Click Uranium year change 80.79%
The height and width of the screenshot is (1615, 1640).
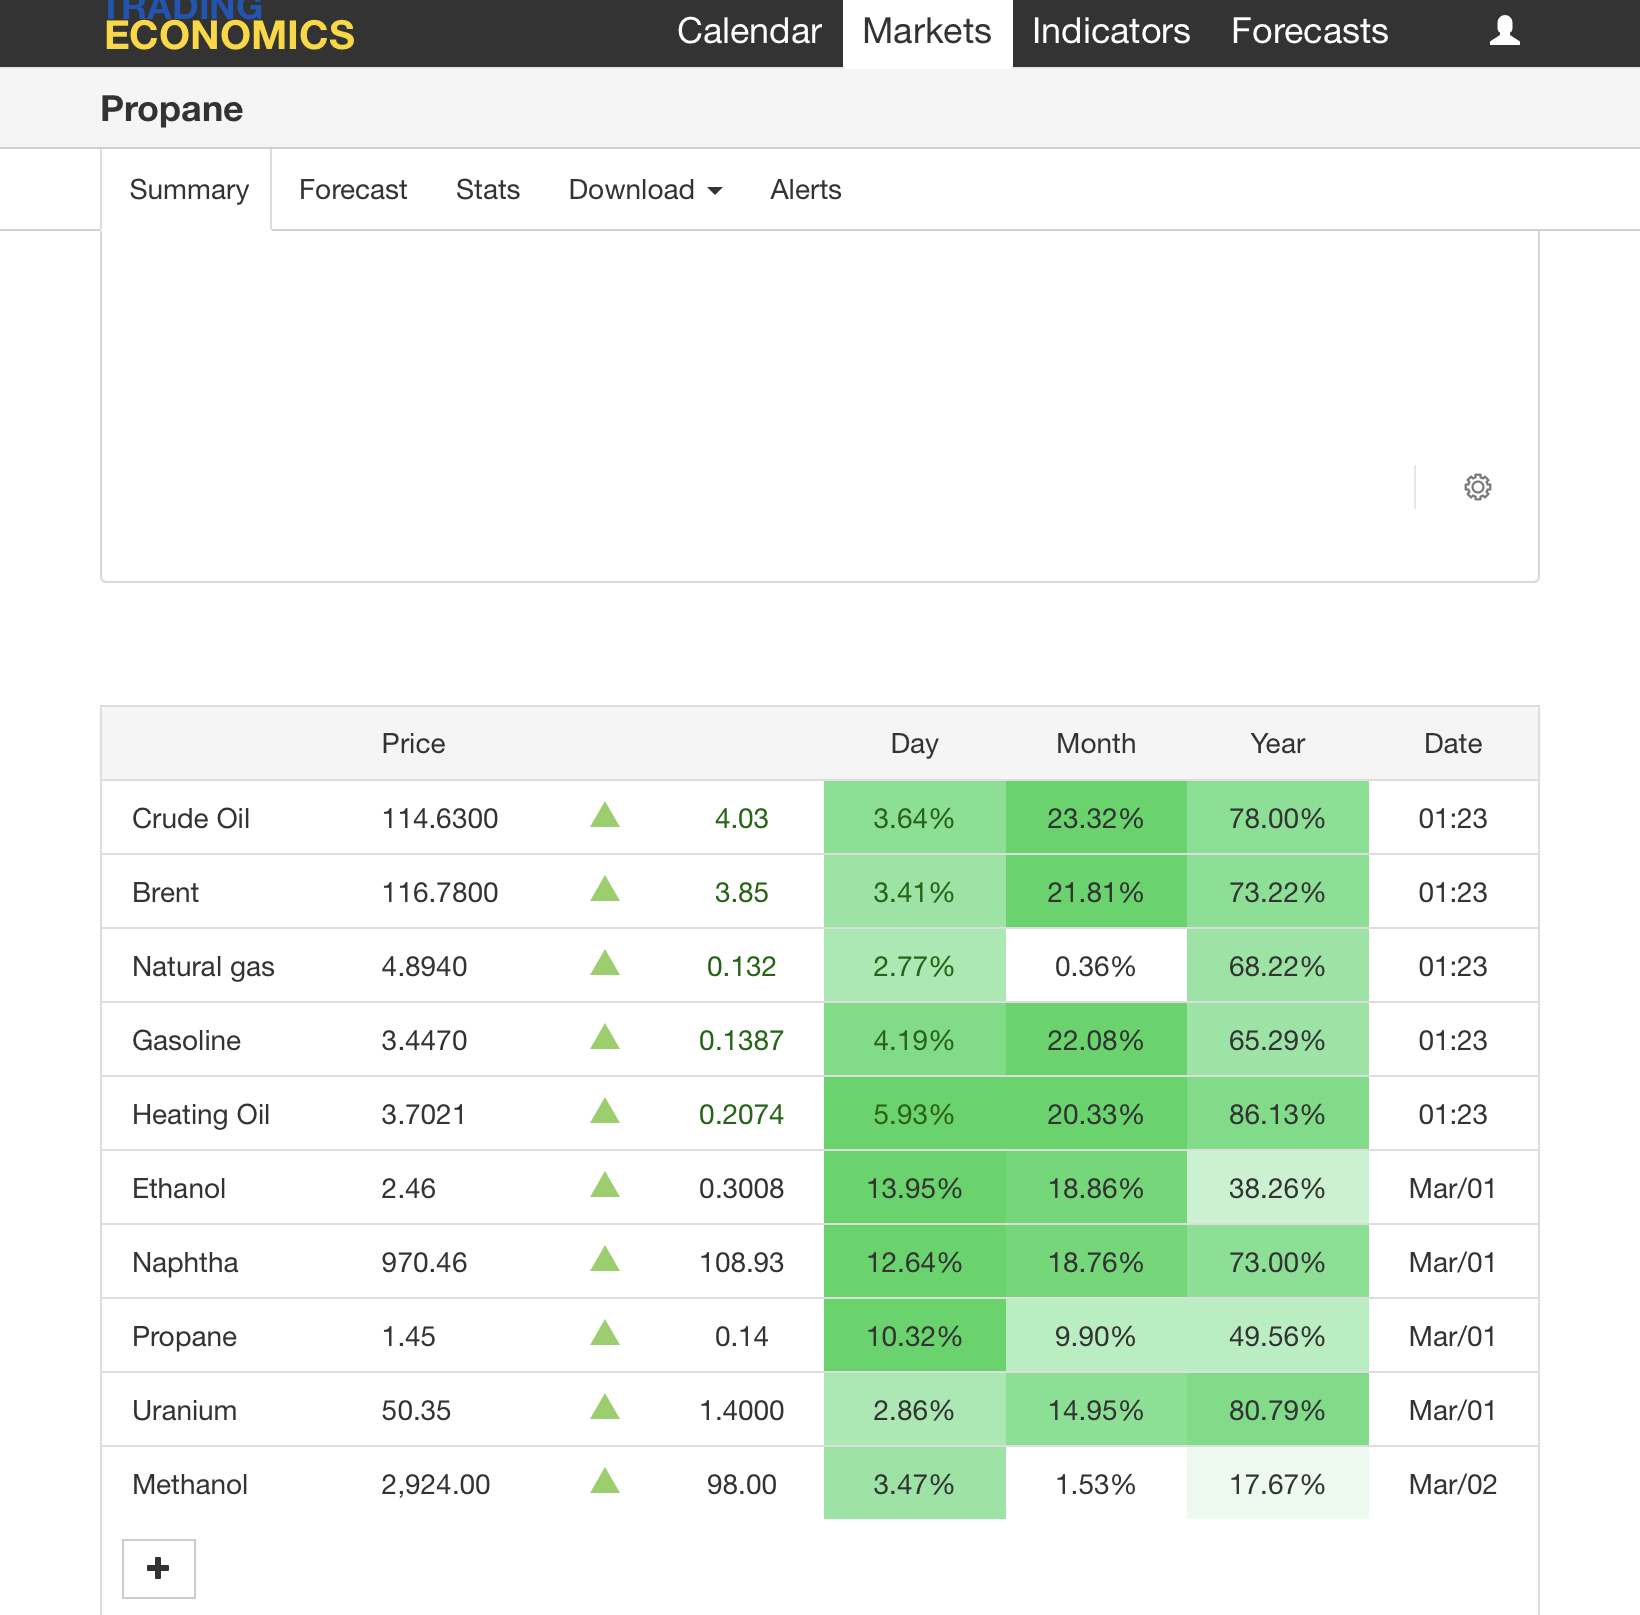pos(1277,1411)
